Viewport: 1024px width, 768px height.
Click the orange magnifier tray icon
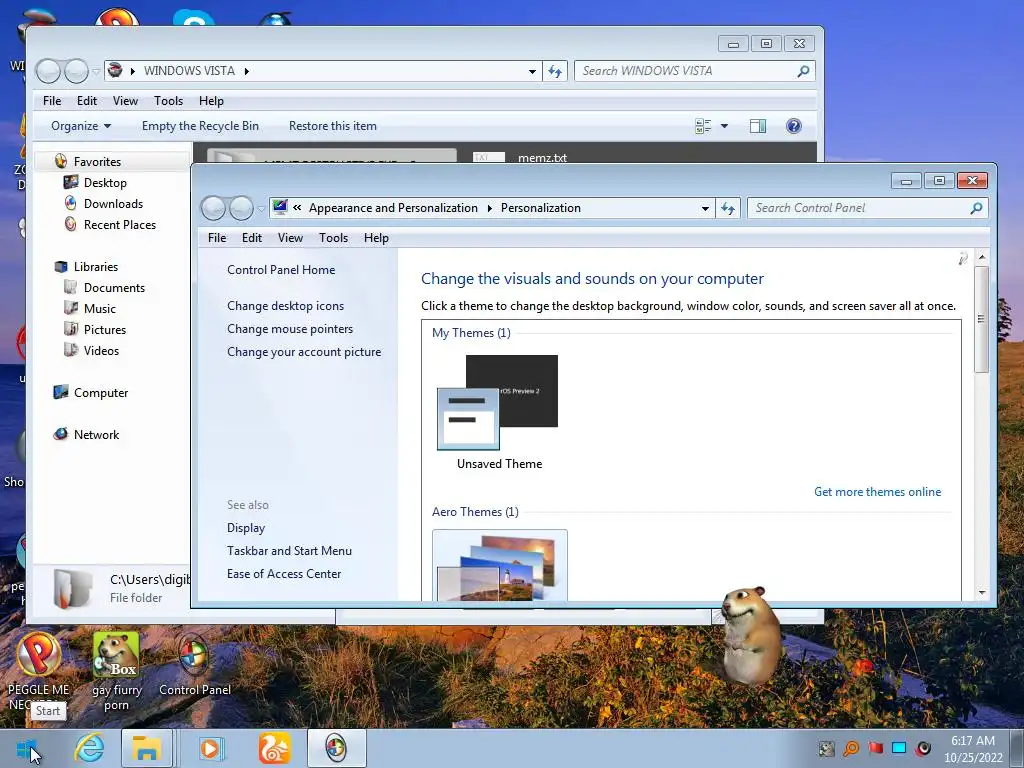[x=851, y=748]
